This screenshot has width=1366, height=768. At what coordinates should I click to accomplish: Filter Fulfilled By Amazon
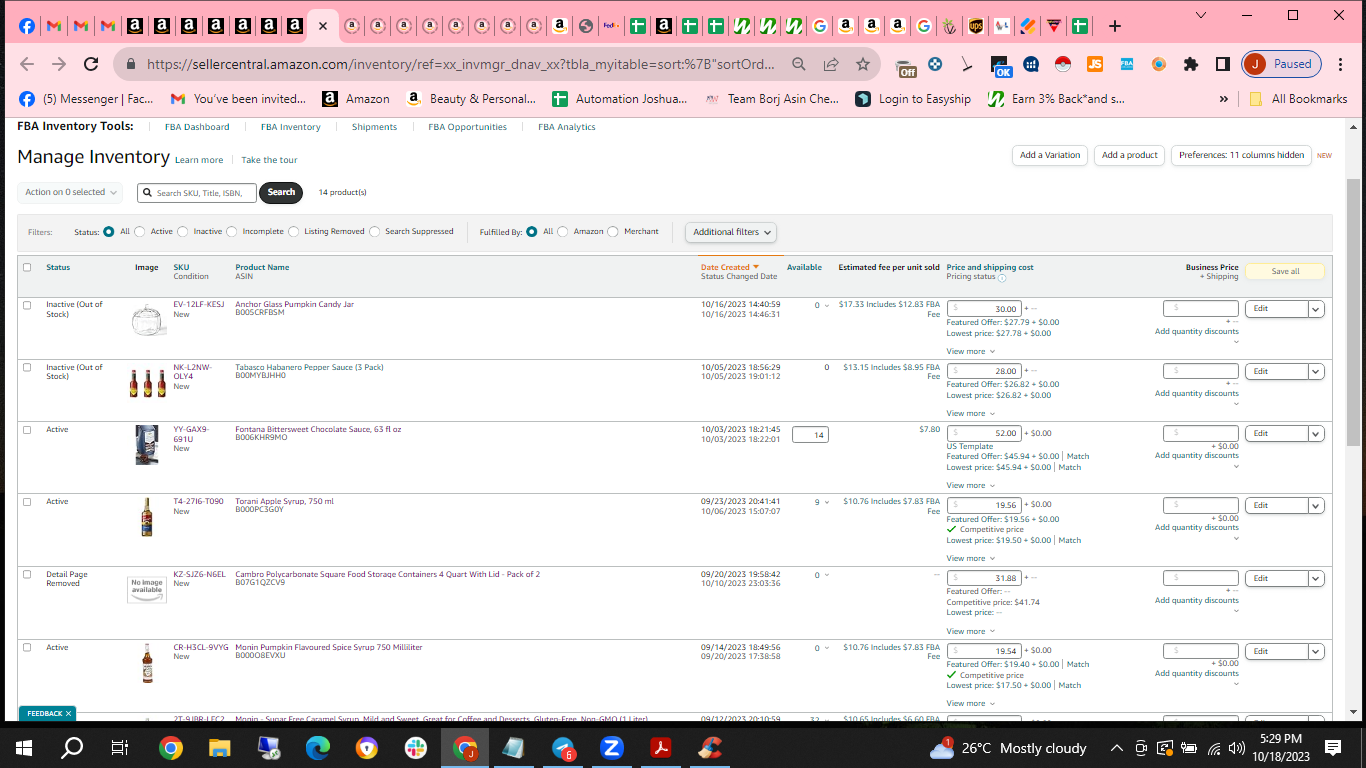(563, 232)
